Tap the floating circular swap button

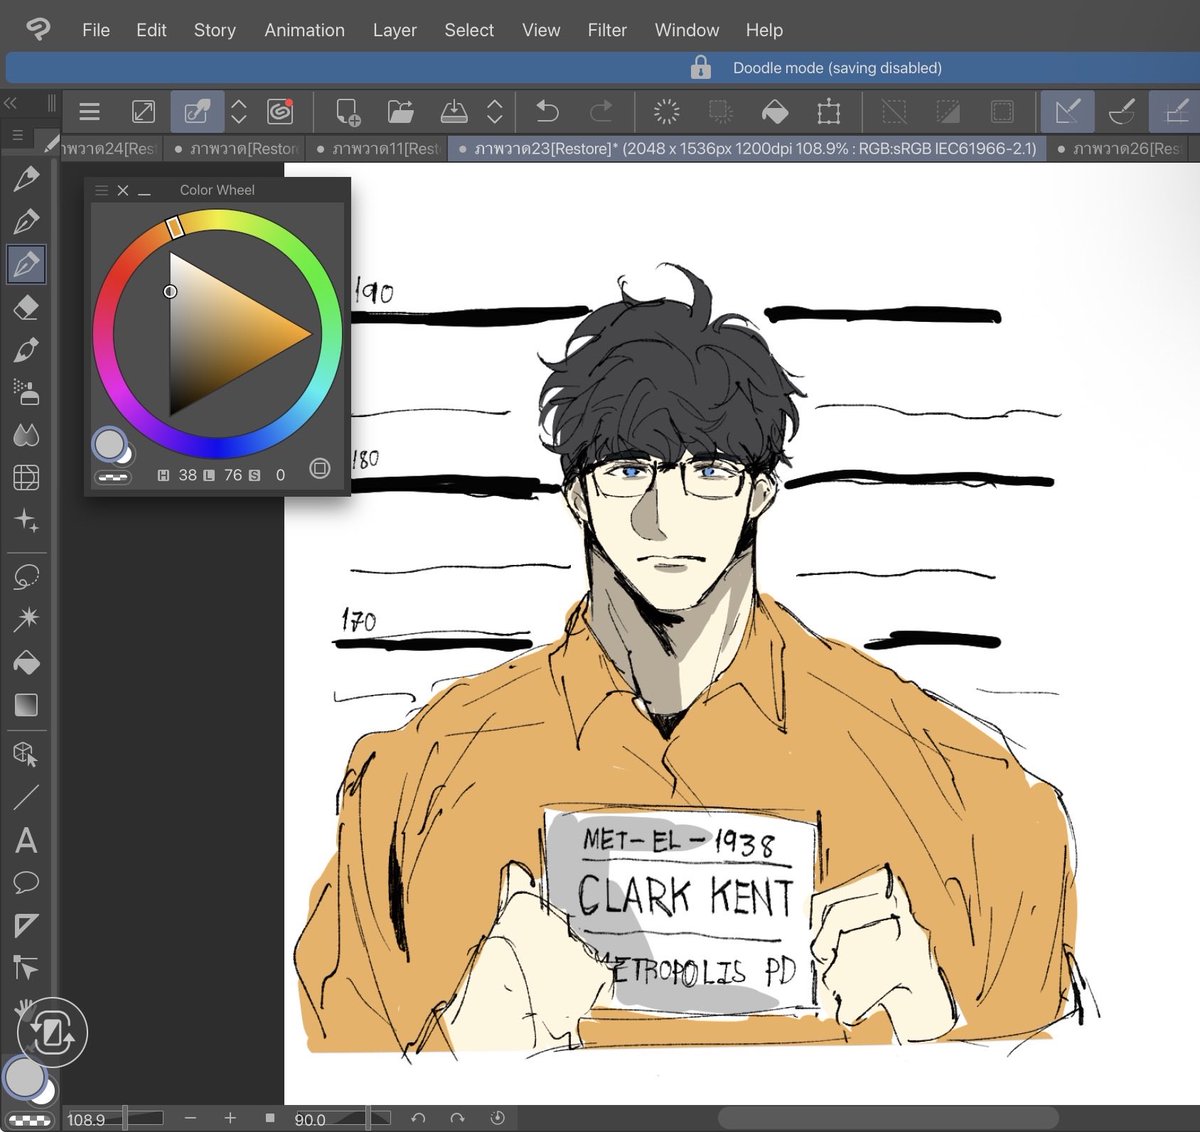(53, 1033)
